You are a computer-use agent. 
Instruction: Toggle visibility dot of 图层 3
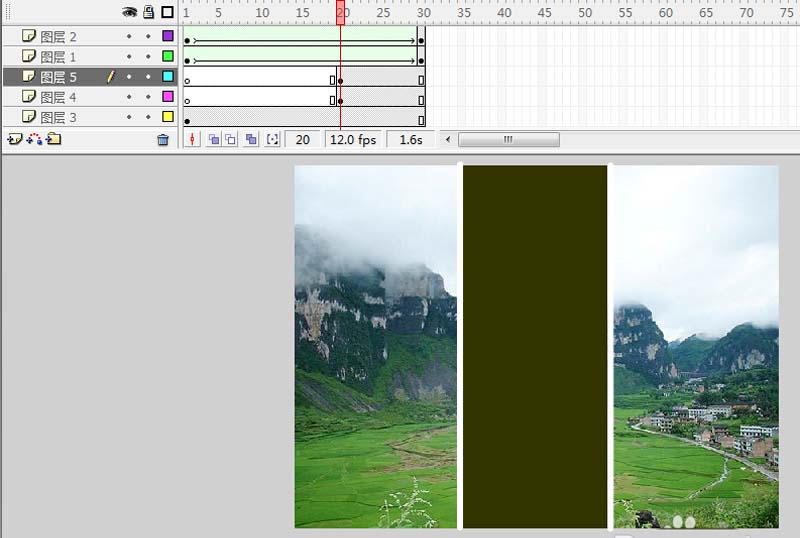[x=129, y=117]
